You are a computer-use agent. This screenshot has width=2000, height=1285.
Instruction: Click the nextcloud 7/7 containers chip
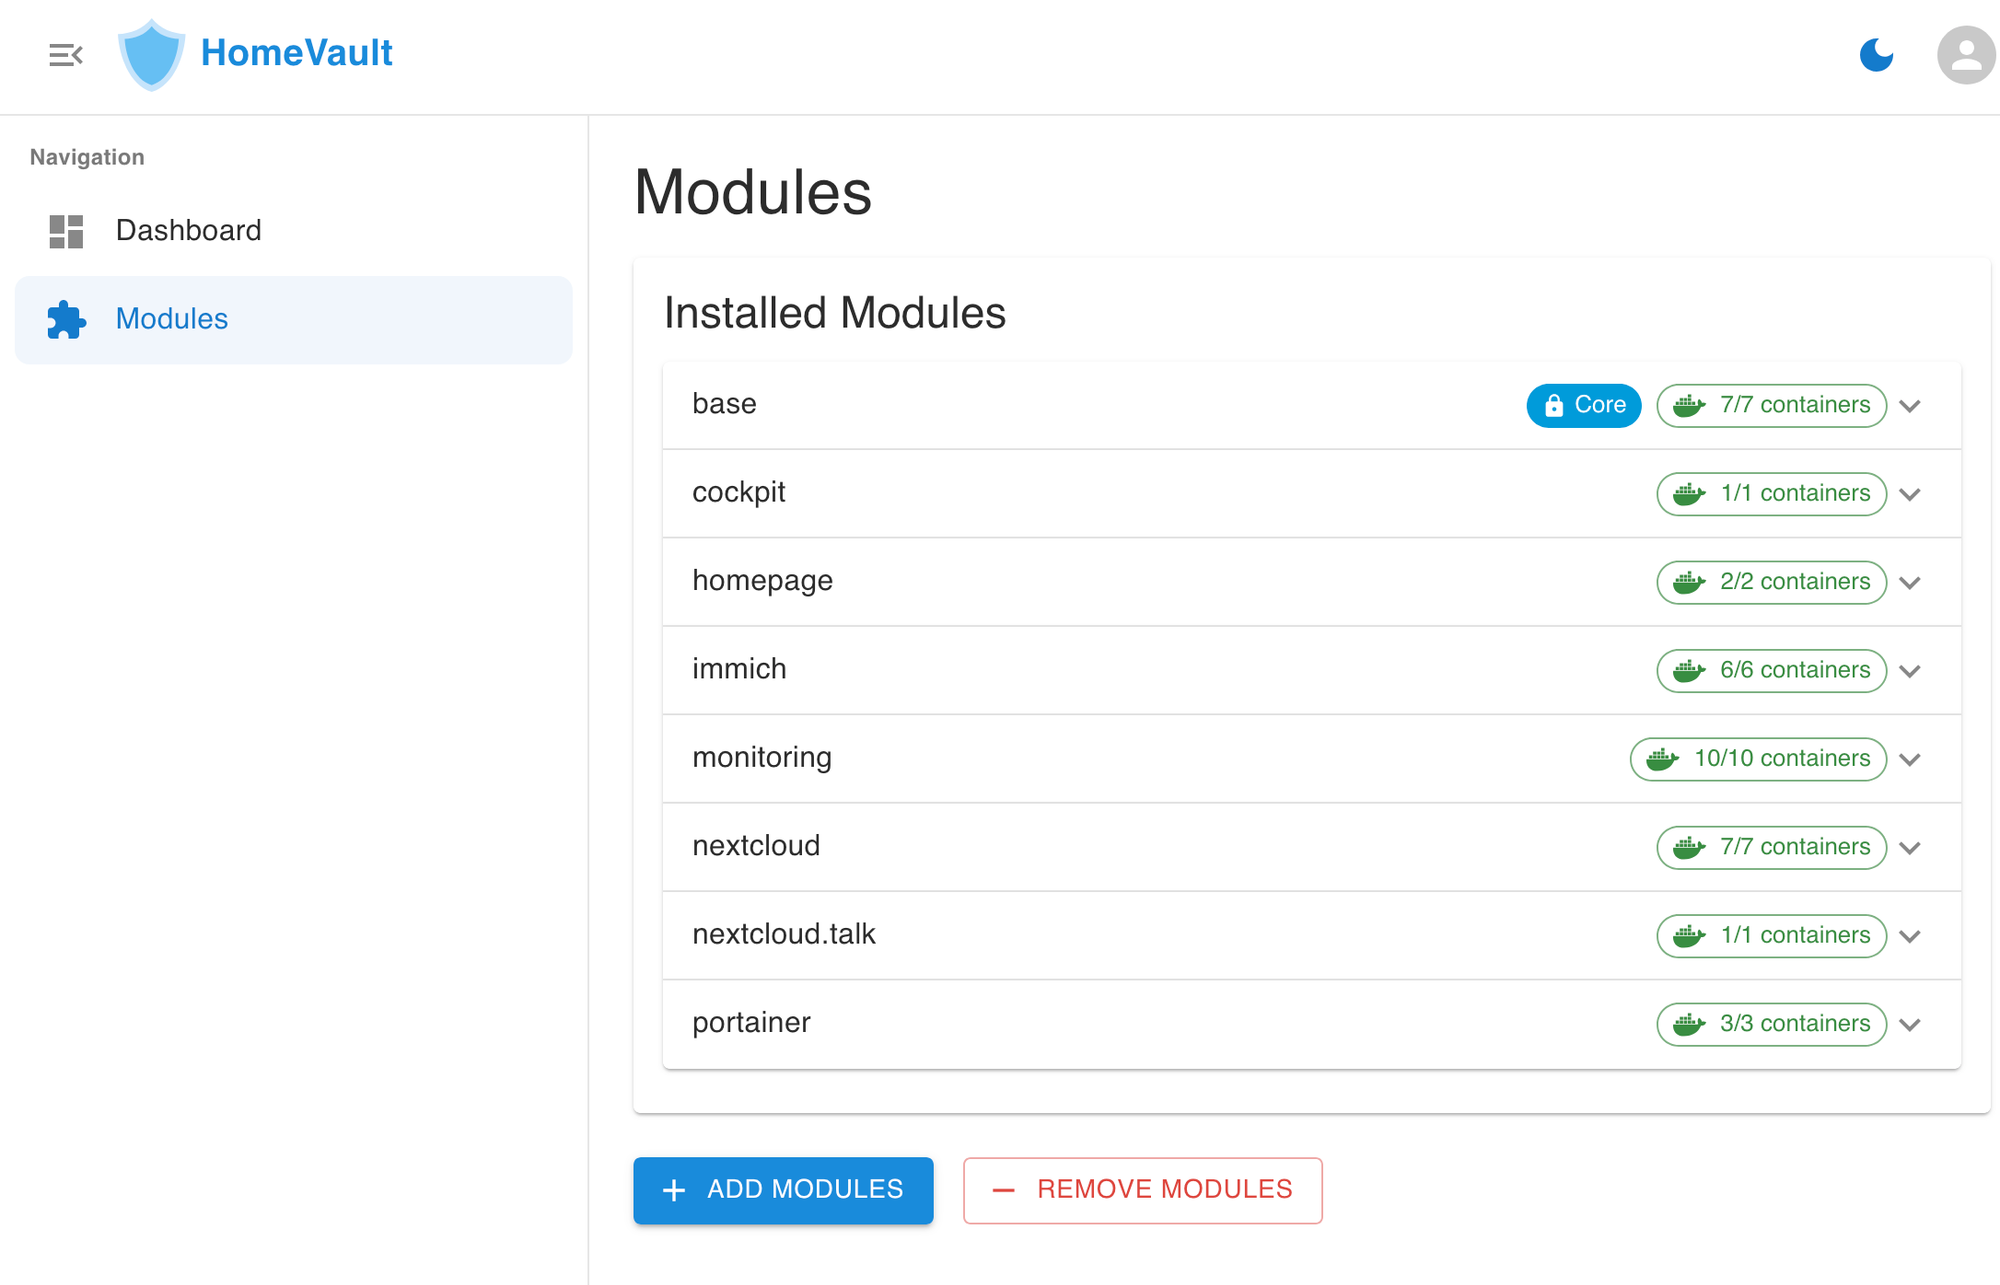point(1771,847)
